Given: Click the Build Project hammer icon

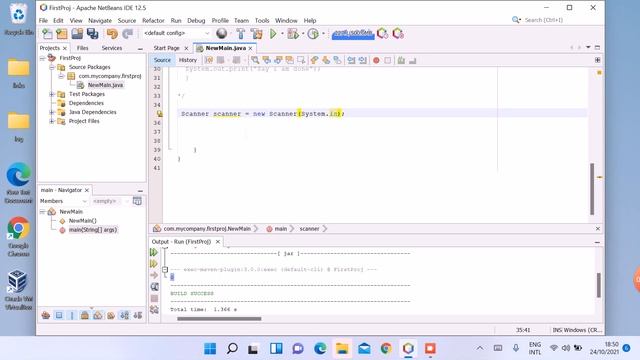Looking at the screenshot, I should point(241,33).
